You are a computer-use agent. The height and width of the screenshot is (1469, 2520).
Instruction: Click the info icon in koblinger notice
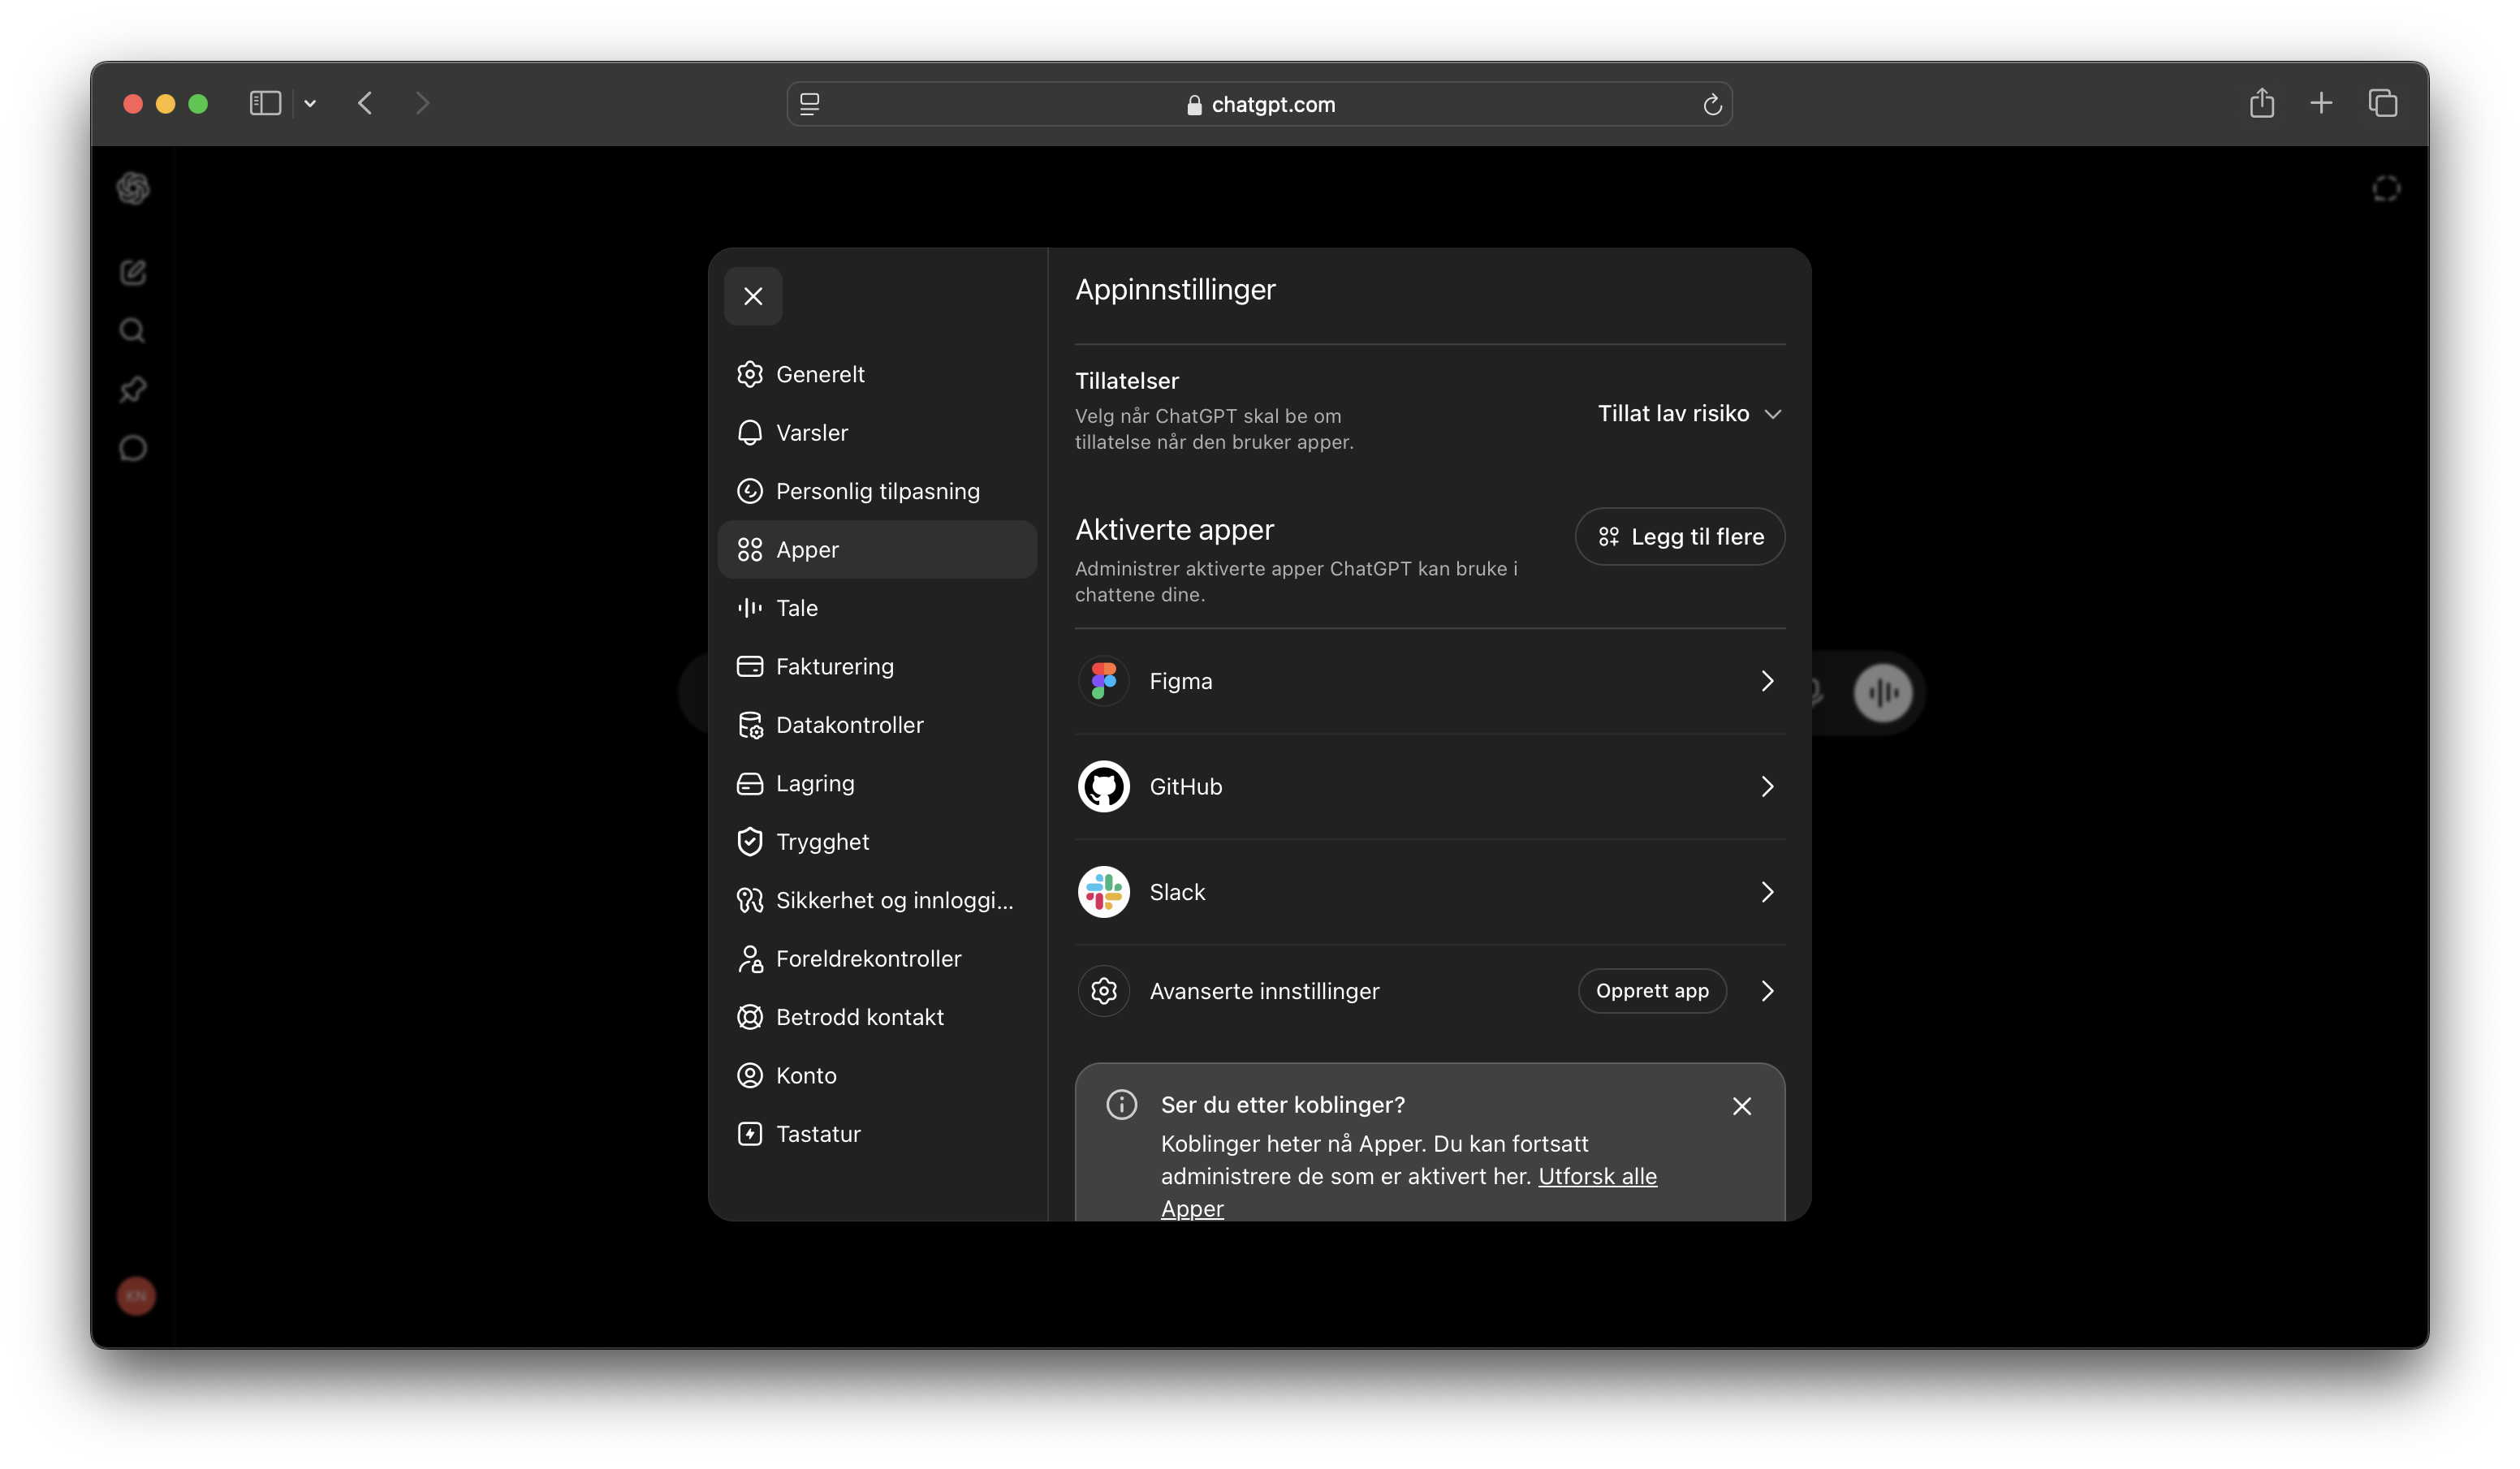click(x=1121, y=1105)
